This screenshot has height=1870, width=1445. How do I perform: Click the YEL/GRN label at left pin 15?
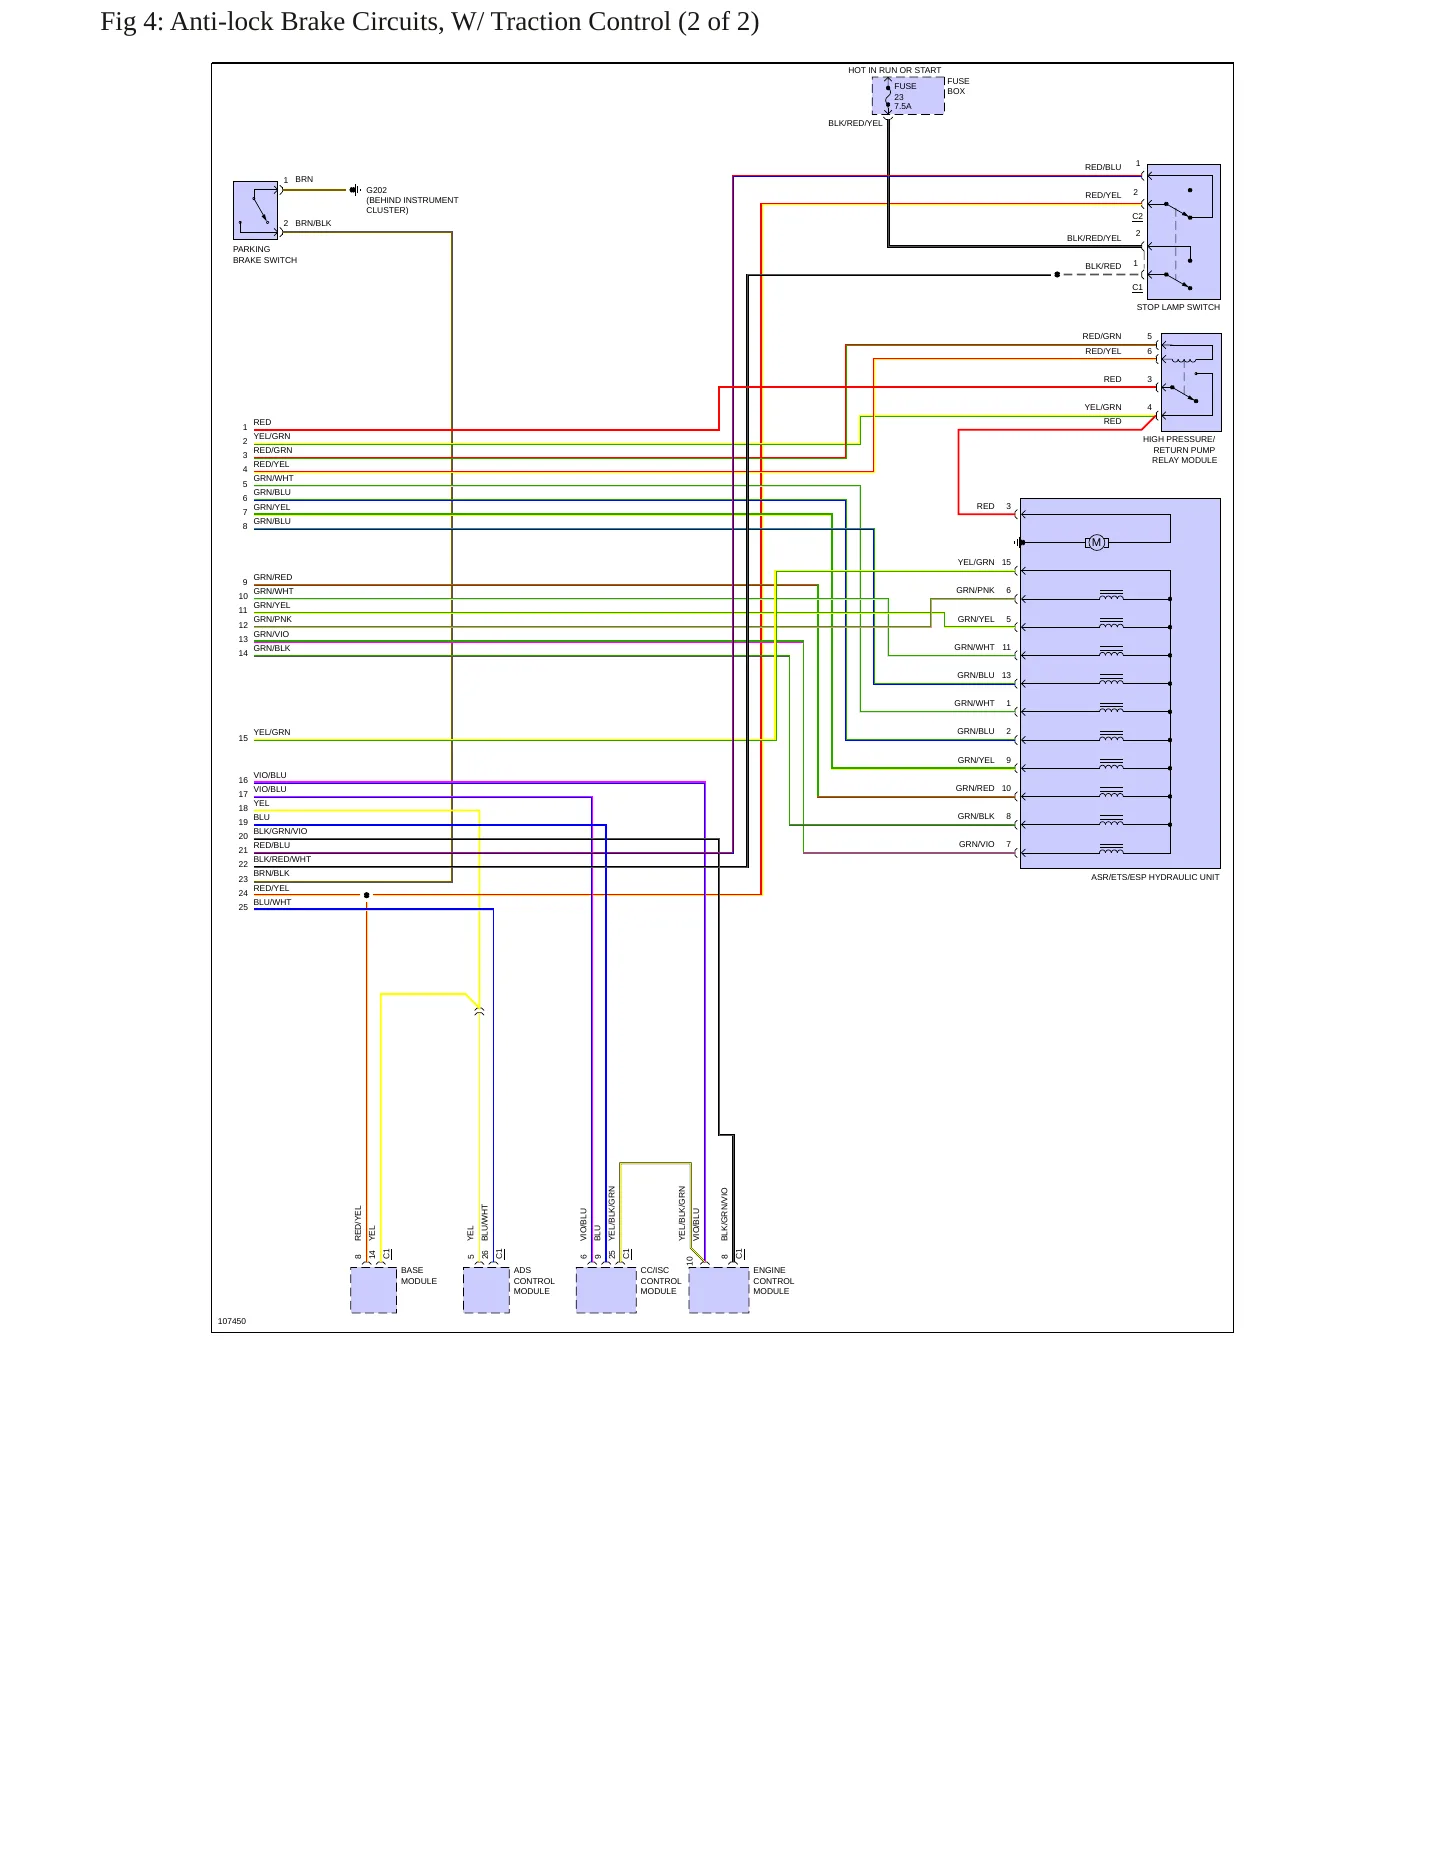[x=272, y=732]
